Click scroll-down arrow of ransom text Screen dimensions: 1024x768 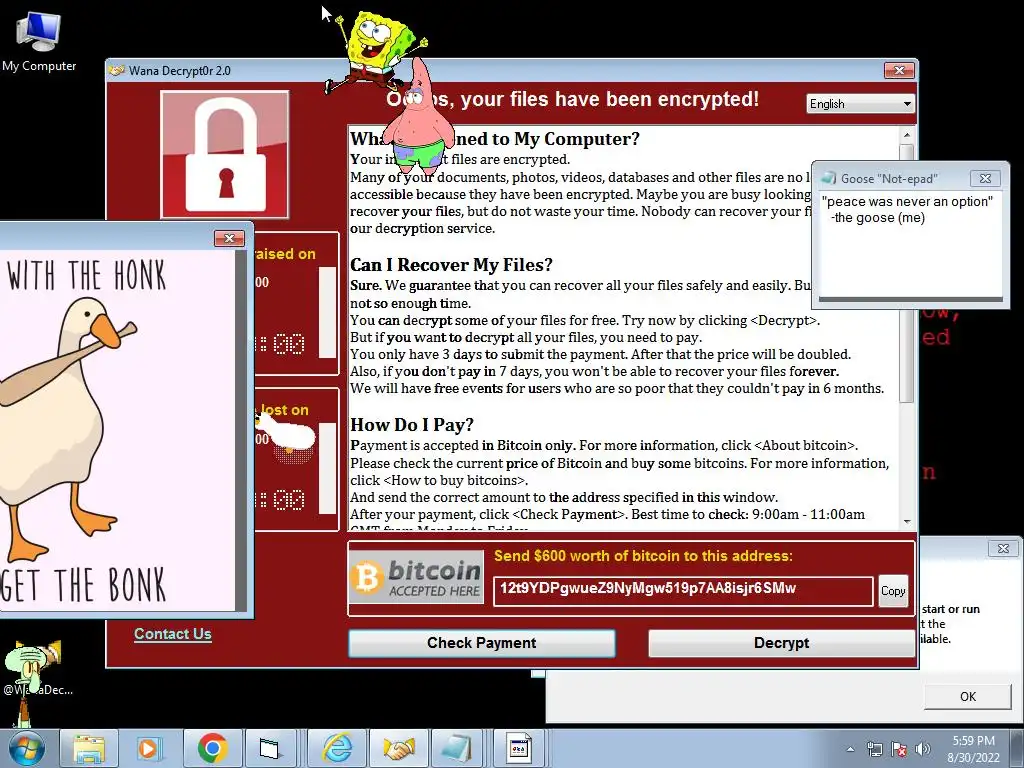(x=906, y=521)
